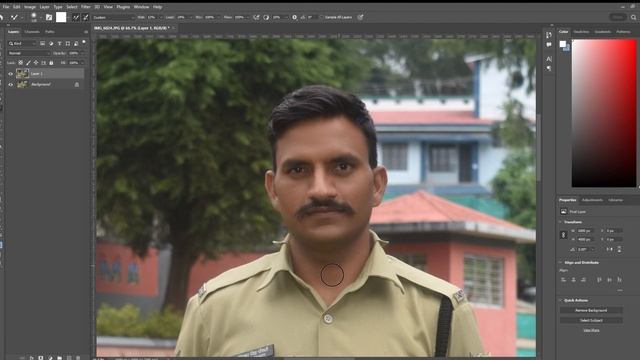Hide Layer 1 with its eye icon
This screenshot has height=360, width=640.
coord(11,74)
